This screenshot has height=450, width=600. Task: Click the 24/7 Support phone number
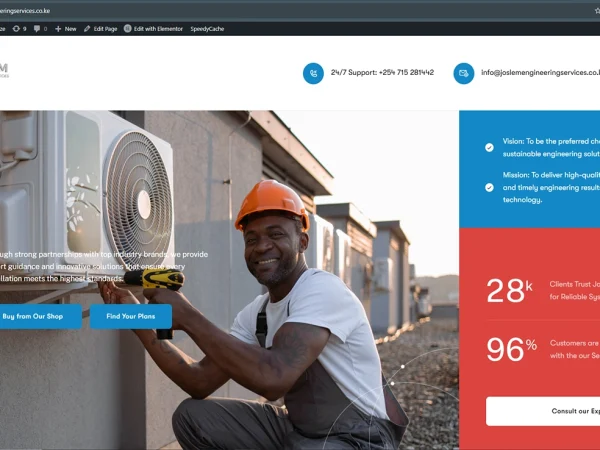(x=382, y=72)
